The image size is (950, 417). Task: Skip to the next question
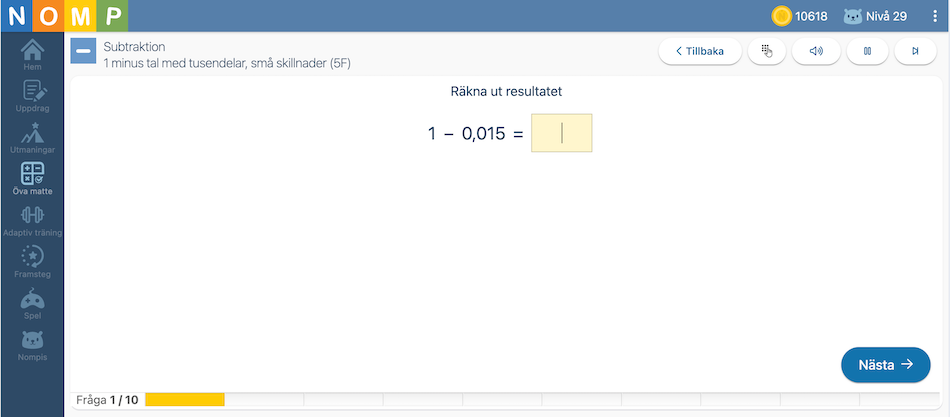coord(915,51)
